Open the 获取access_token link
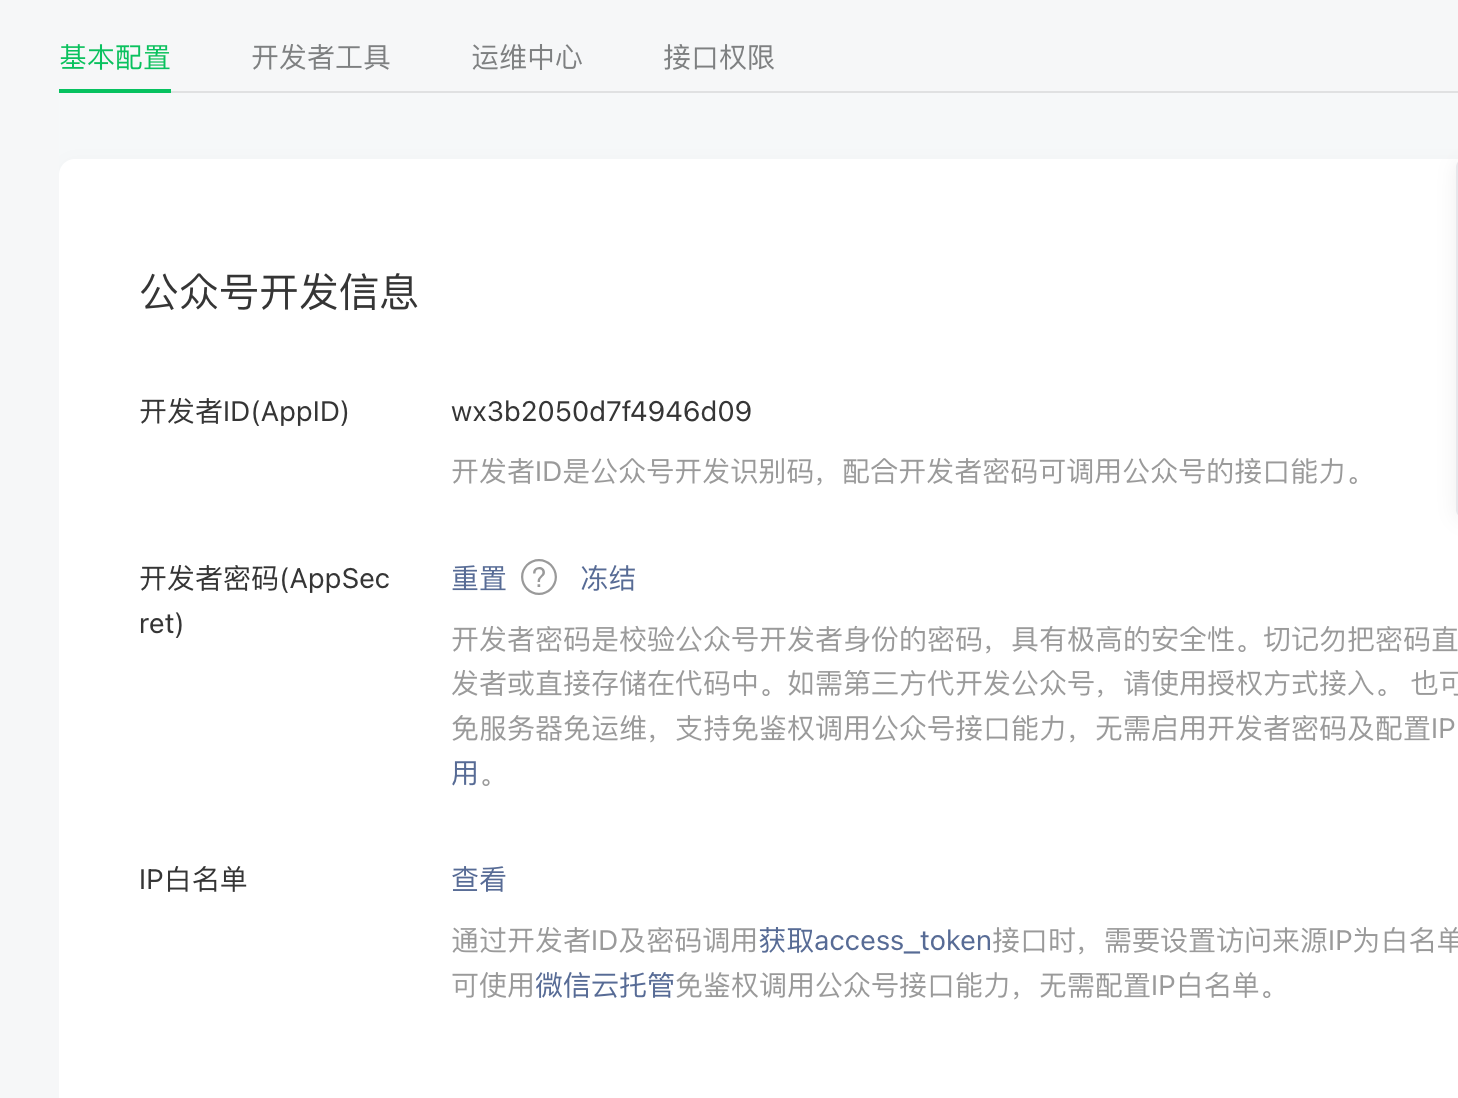Viewport: 1458px width, 1098px height. click(x=875, y=940)
